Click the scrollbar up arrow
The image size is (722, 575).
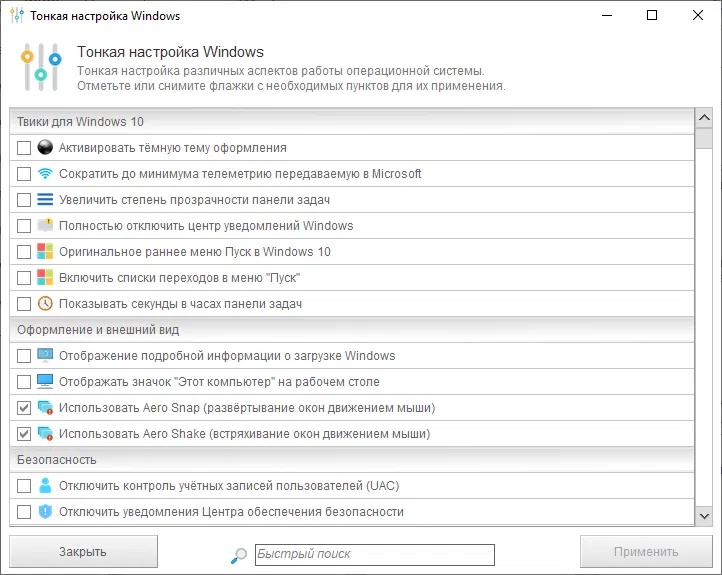click(704, 118)
